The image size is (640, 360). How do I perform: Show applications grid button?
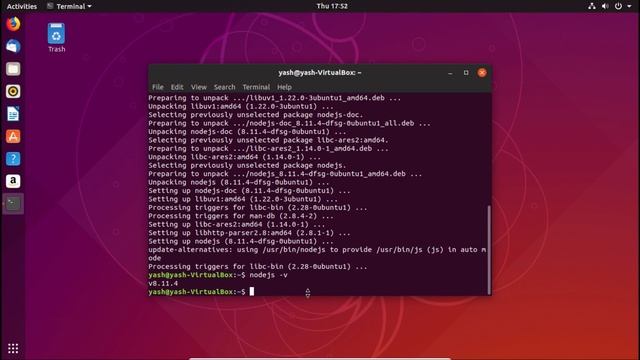[x=13, y=348]
